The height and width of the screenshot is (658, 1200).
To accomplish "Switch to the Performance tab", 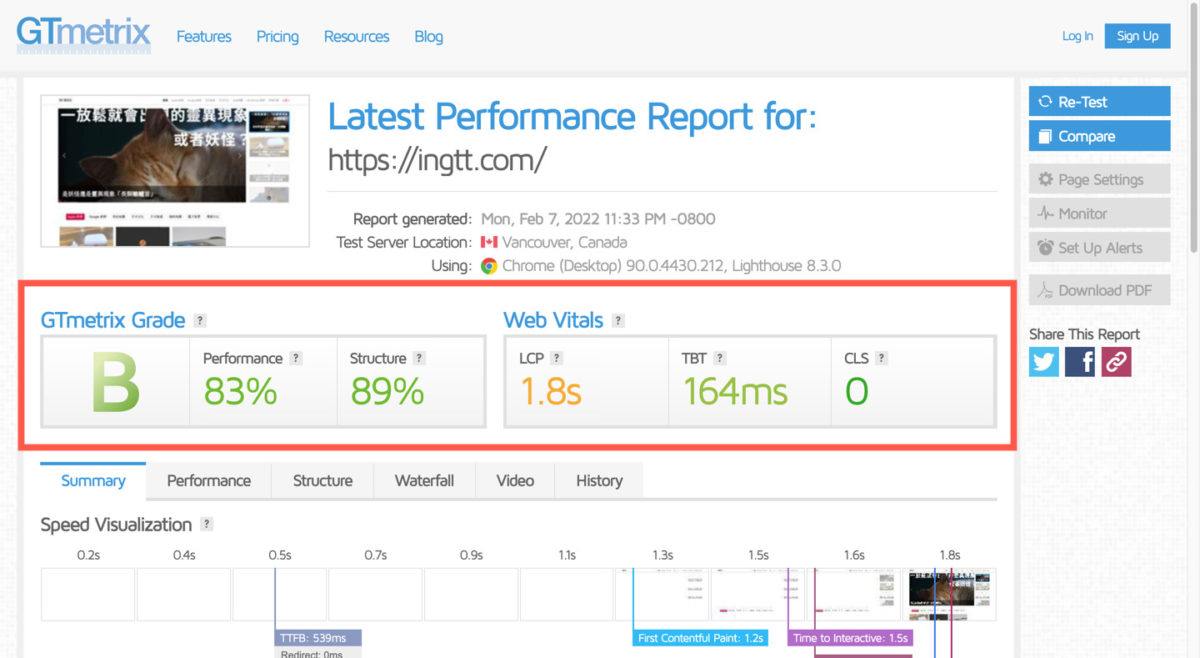I will coord(209,480).
